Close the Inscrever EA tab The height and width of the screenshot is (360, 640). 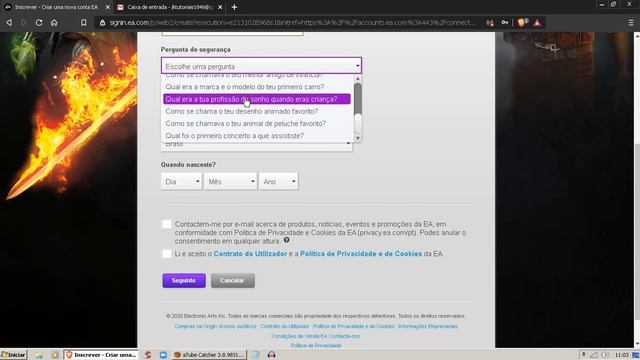click(x=107, y=7)
